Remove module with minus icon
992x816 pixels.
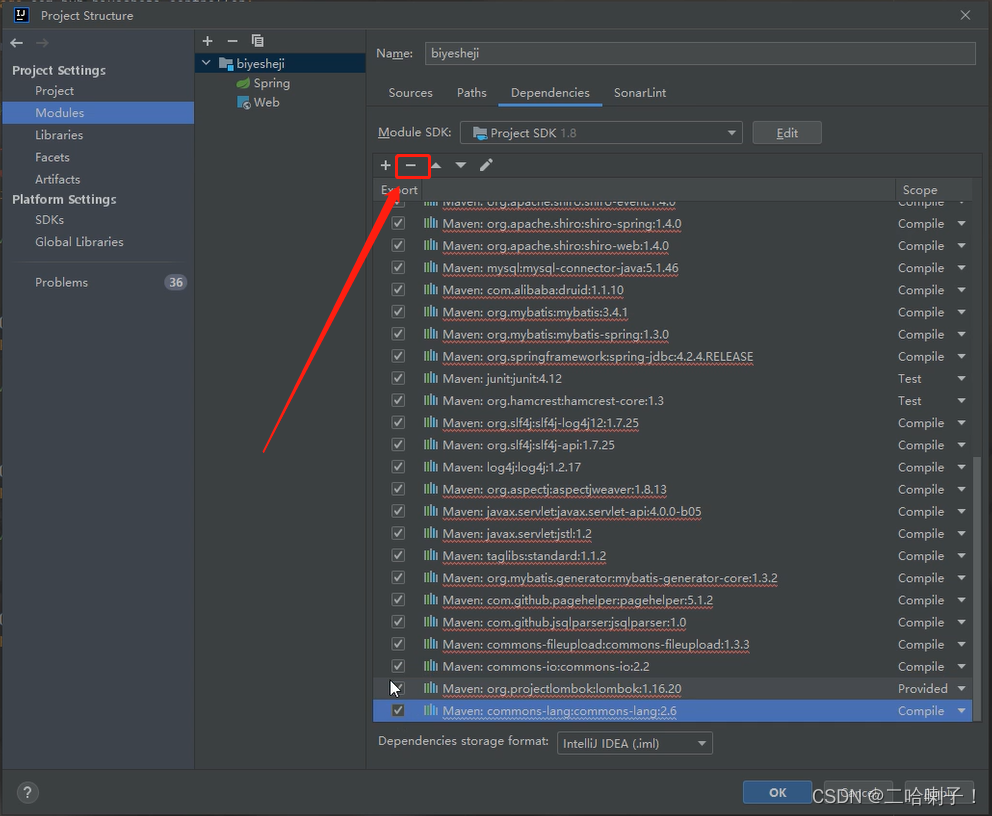pos(232,41)
